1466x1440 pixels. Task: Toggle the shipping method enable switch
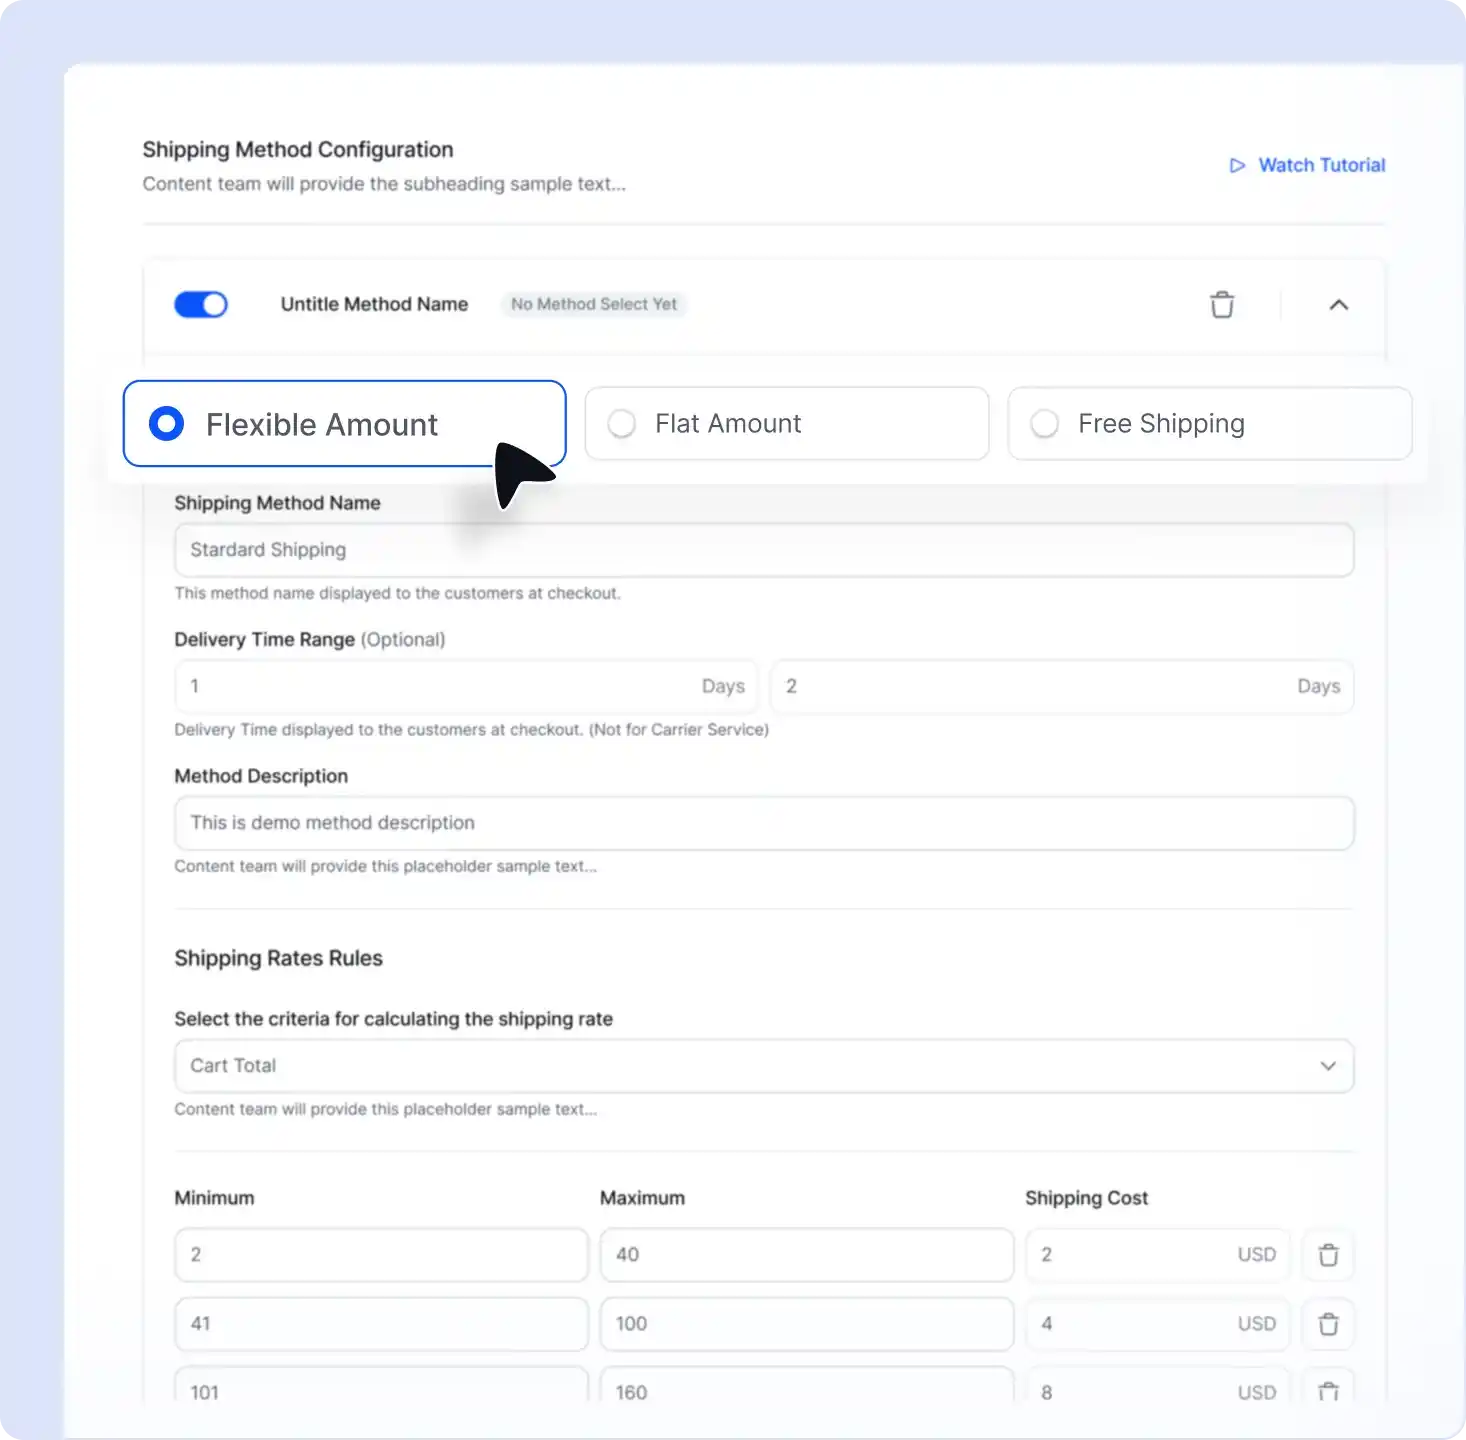201,305
